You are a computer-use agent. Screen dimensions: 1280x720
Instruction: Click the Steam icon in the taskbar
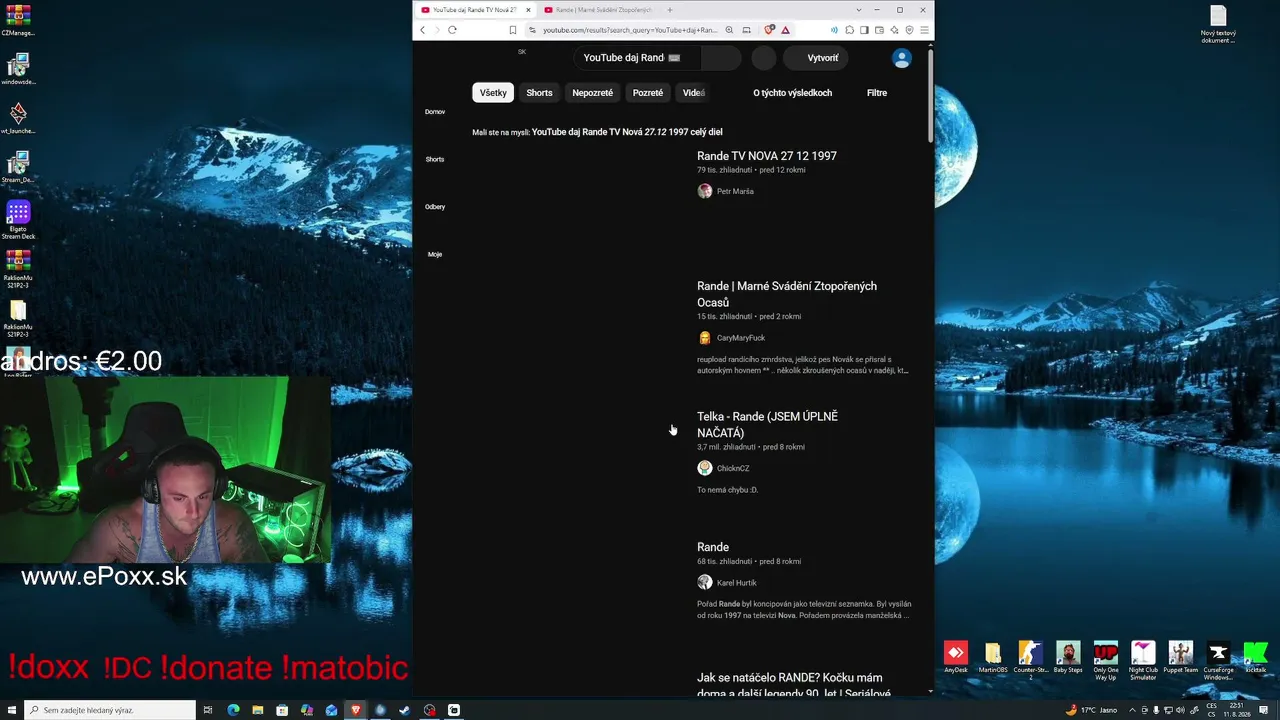click(x=404, y=710)
